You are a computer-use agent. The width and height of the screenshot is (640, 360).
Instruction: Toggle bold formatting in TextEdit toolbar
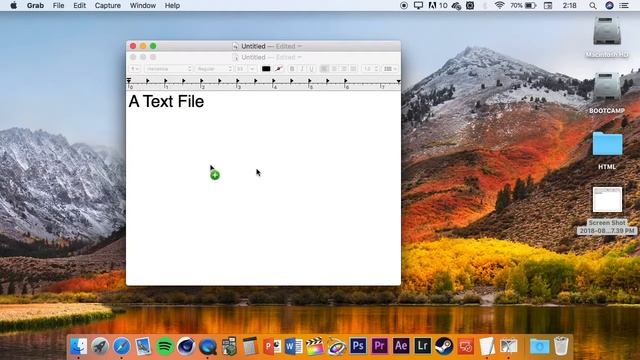[292, 69]
